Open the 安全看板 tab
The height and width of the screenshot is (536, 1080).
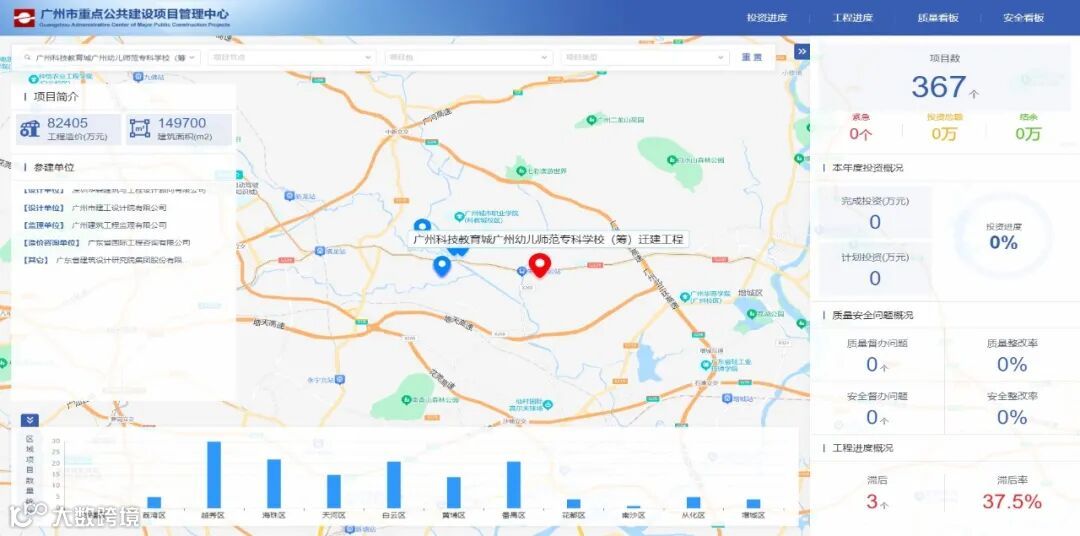click(x=1024, y=18)
